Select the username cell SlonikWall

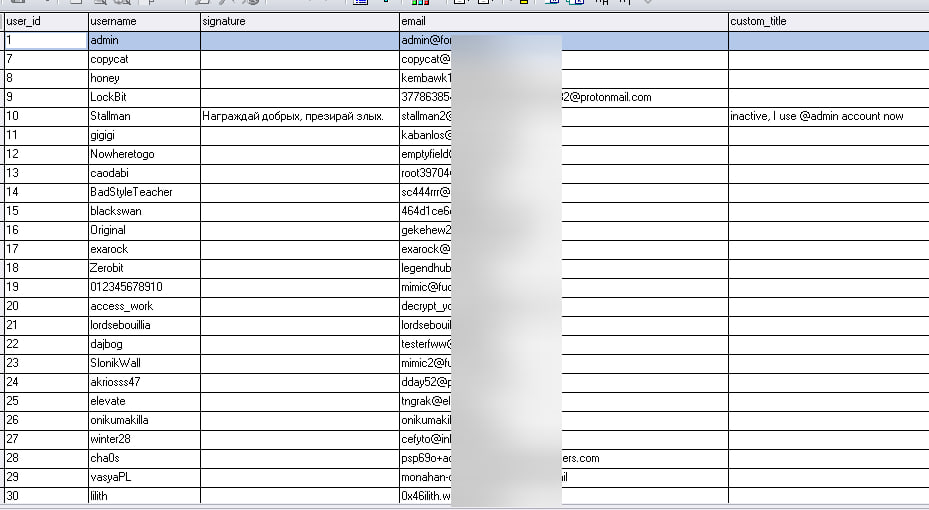(145, 363)
